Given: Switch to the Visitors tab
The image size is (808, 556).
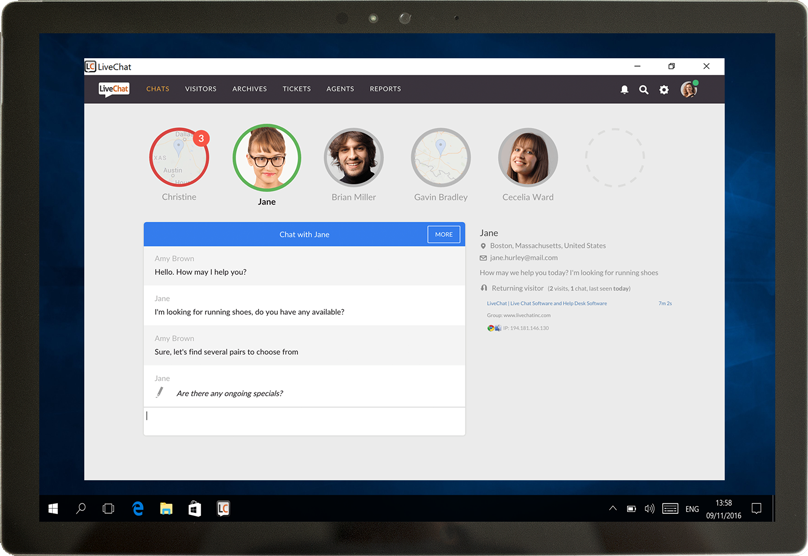Looking at the screenshot, I should 200,89.
